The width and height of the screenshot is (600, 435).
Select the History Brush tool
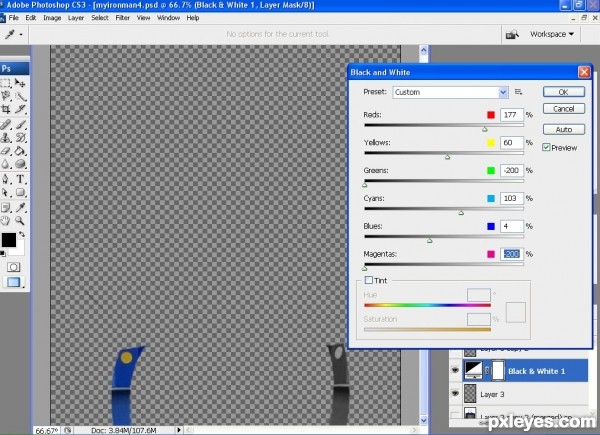(x=20, y=138)
